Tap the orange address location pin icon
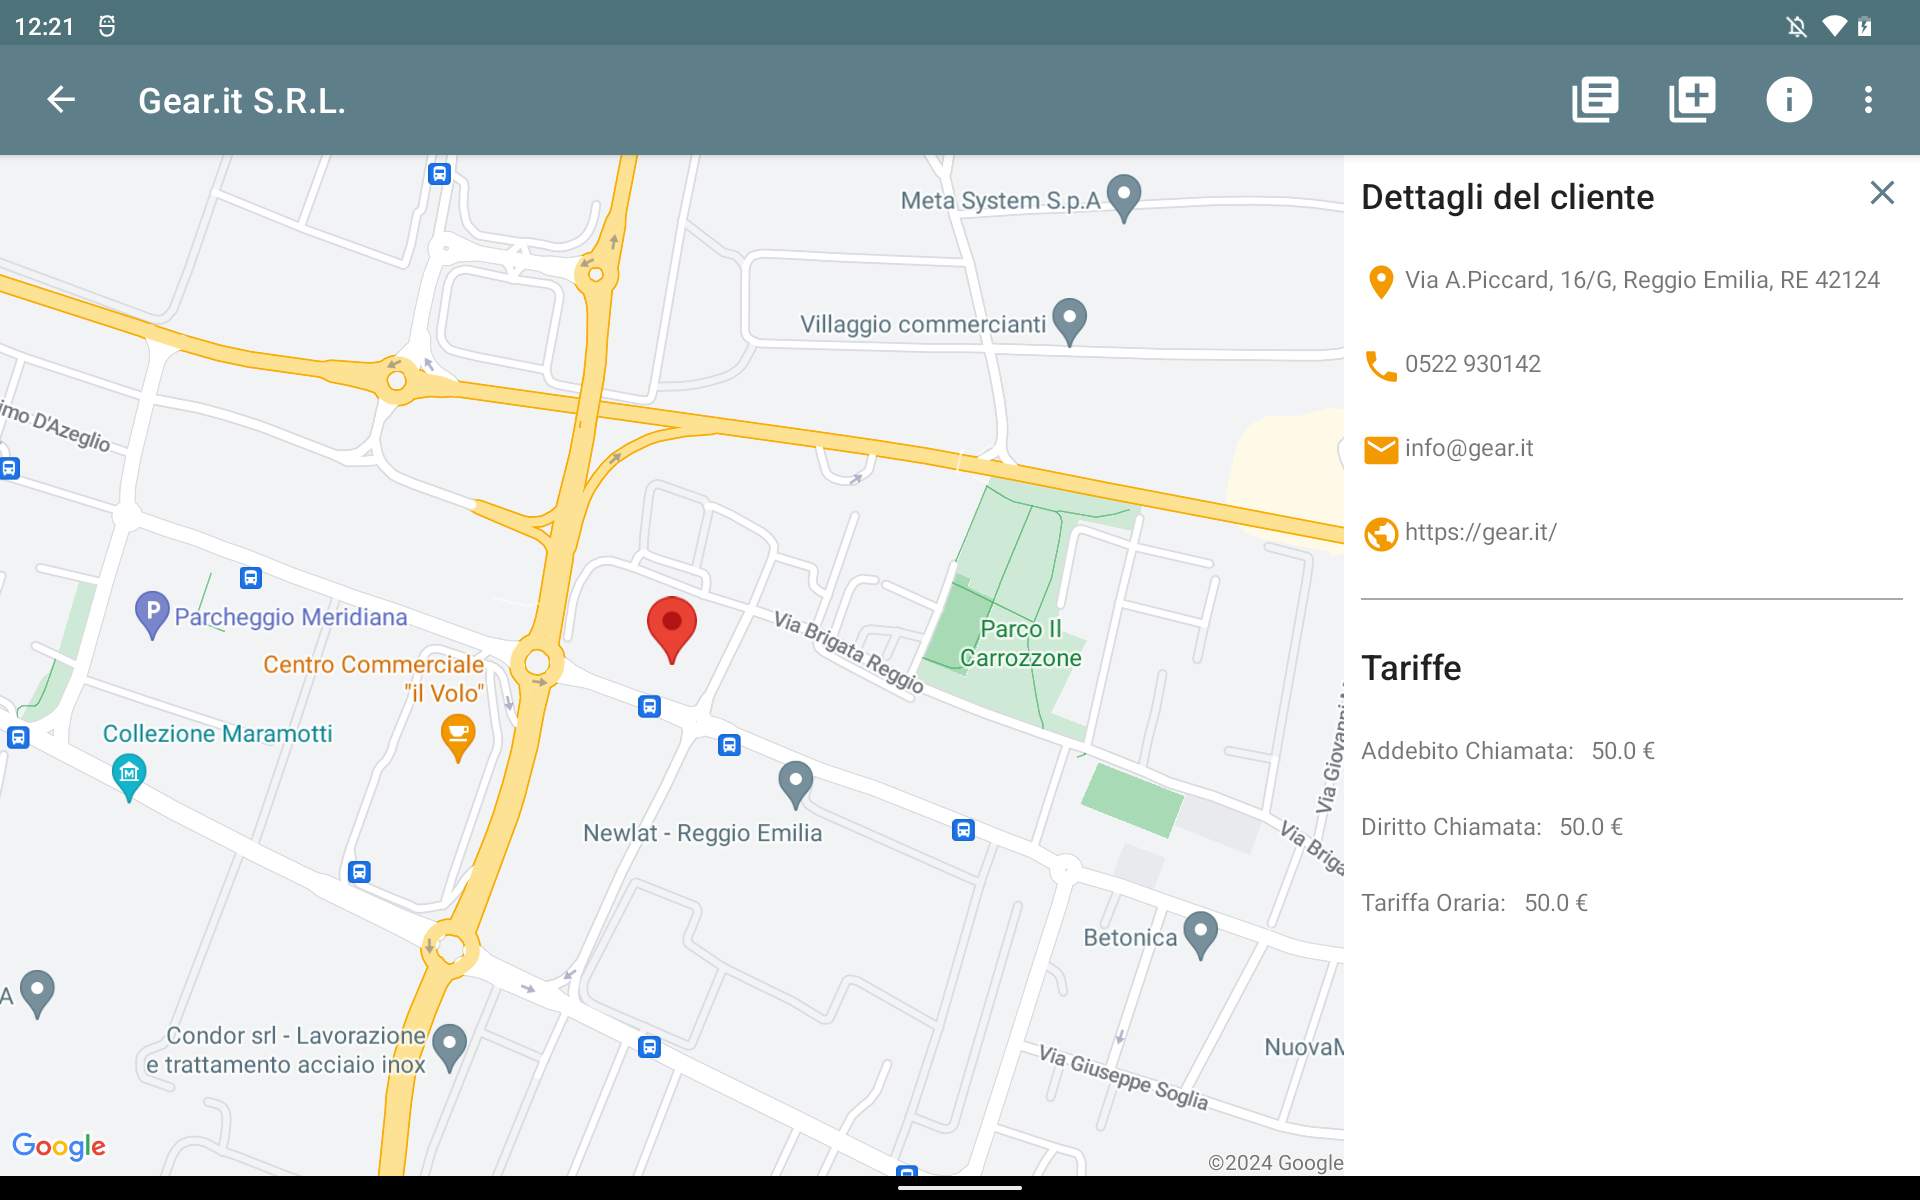The width and height of the screenshot is (1920, 1200). (1381, 282)
